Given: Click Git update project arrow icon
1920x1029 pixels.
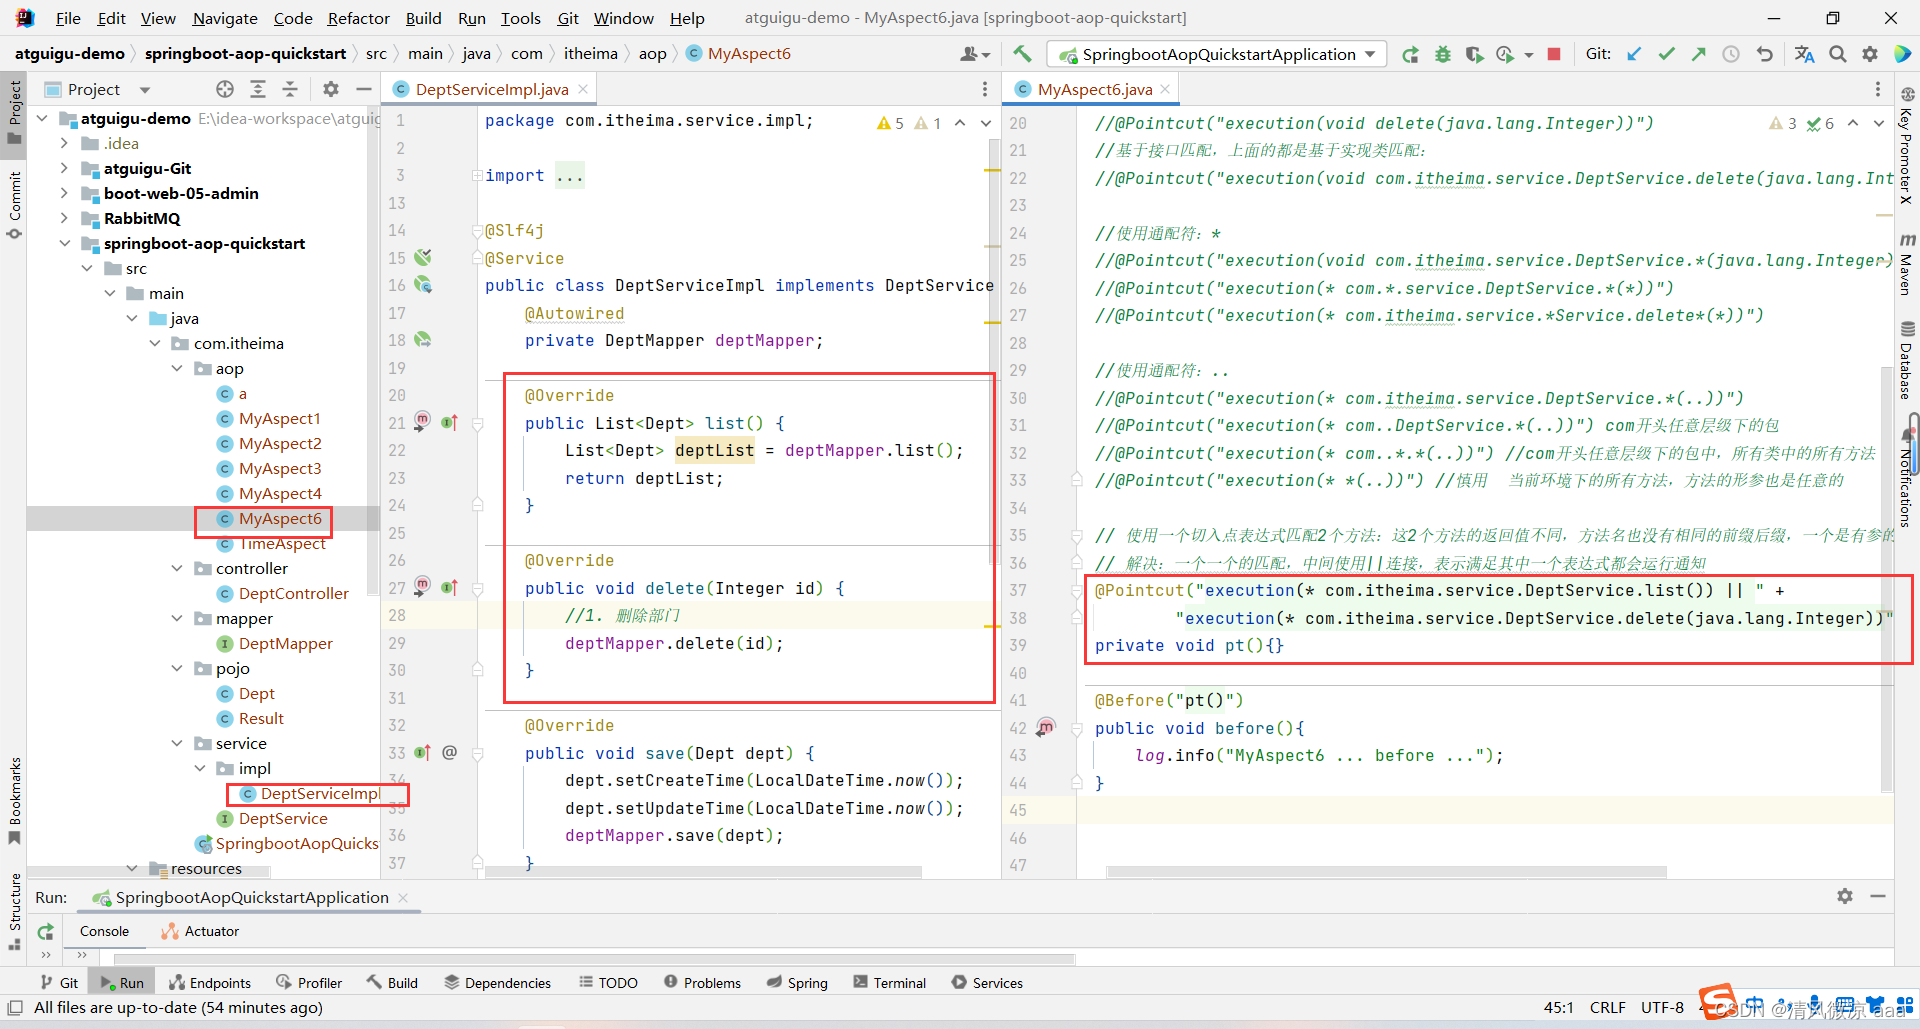Looking at the screenshot, I should click(x=1634, y=54).
